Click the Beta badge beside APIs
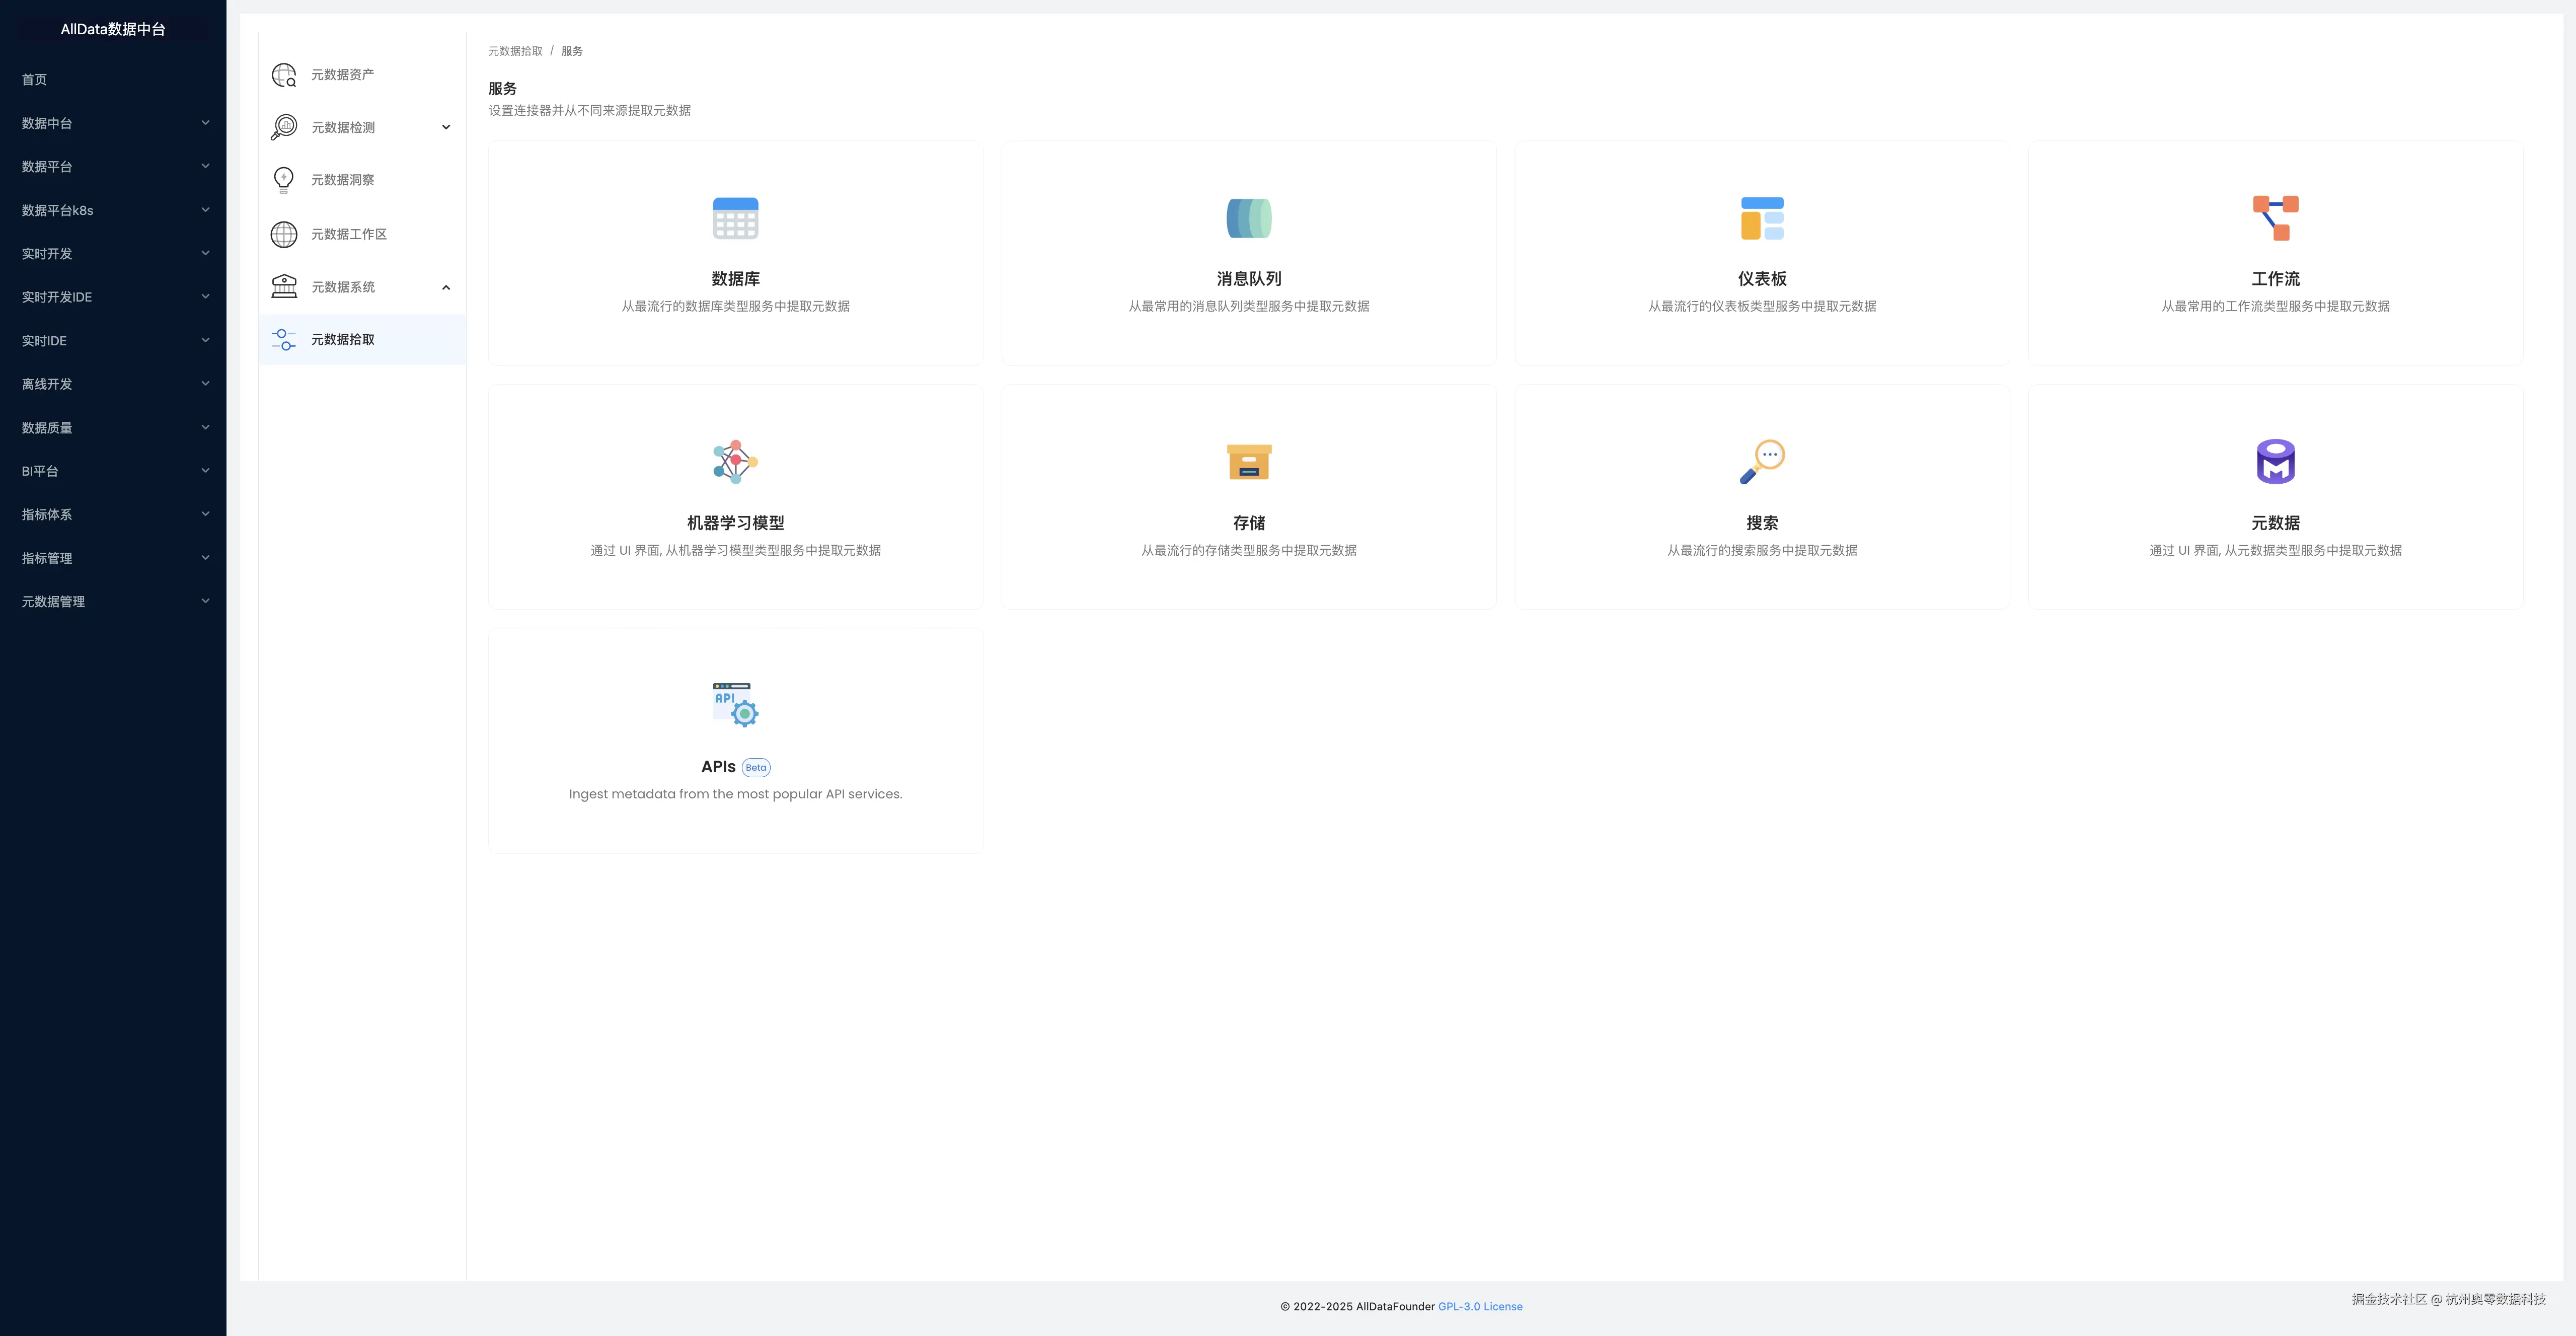 coord(756,768)
